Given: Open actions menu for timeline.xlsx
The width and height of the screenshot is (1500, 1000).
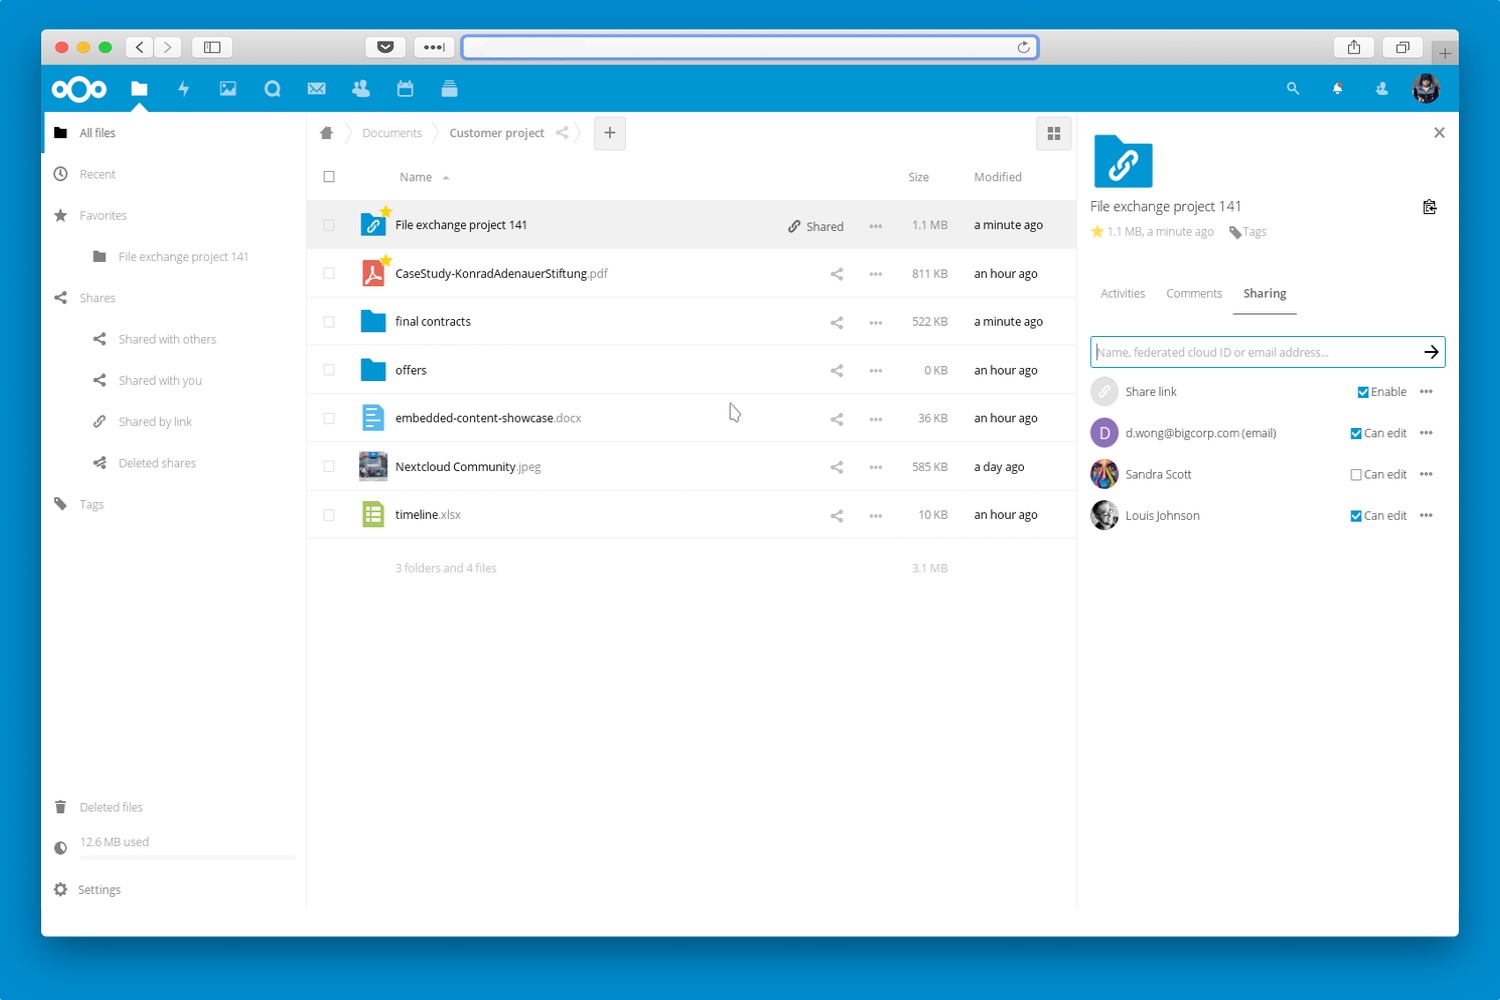Looking at the screenshot, I should [x=876, y=516].
